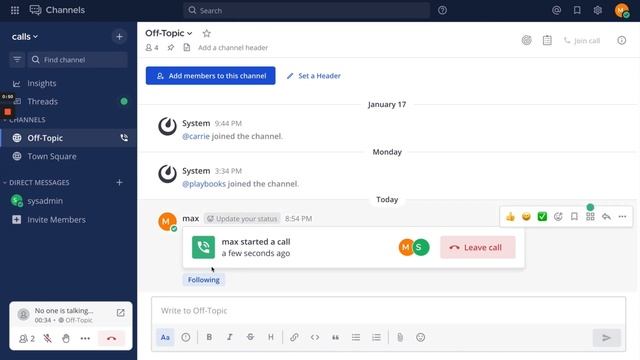Toggle the Aa formatting toolbar
Image resolution: width=640 pixels, height=360 pixels.
click(165, 337)
